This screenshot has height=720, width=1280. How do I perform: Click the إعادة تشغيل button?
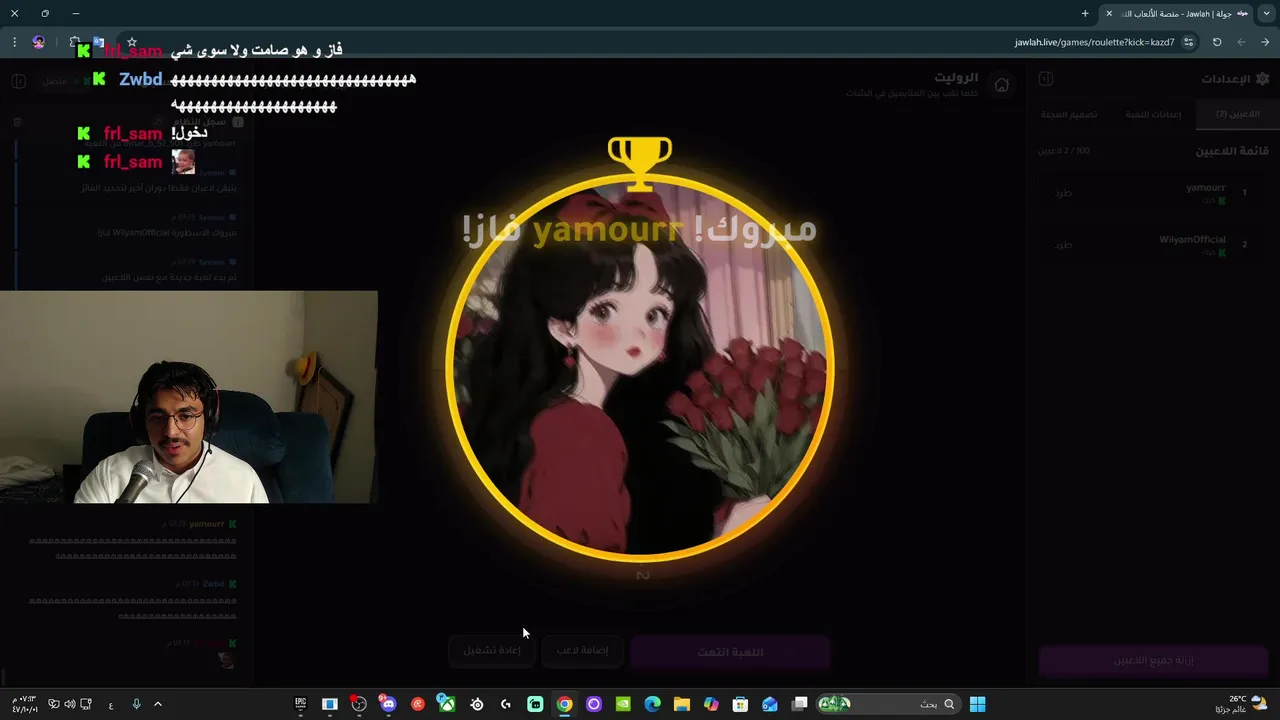click(x=492, y=651)
